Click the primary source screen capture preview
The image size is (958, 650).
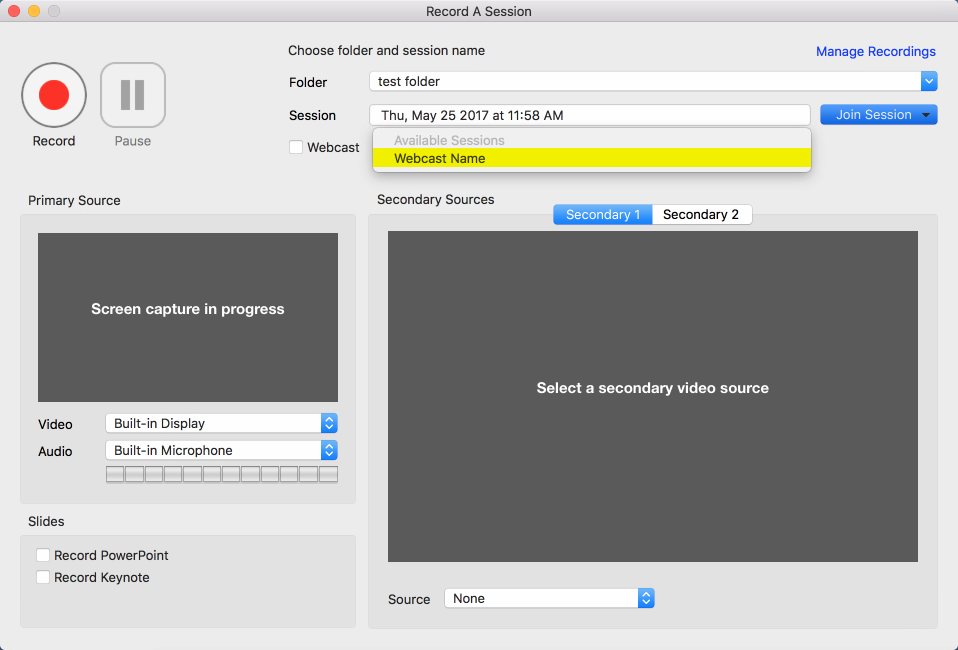[x=188, y=317]
